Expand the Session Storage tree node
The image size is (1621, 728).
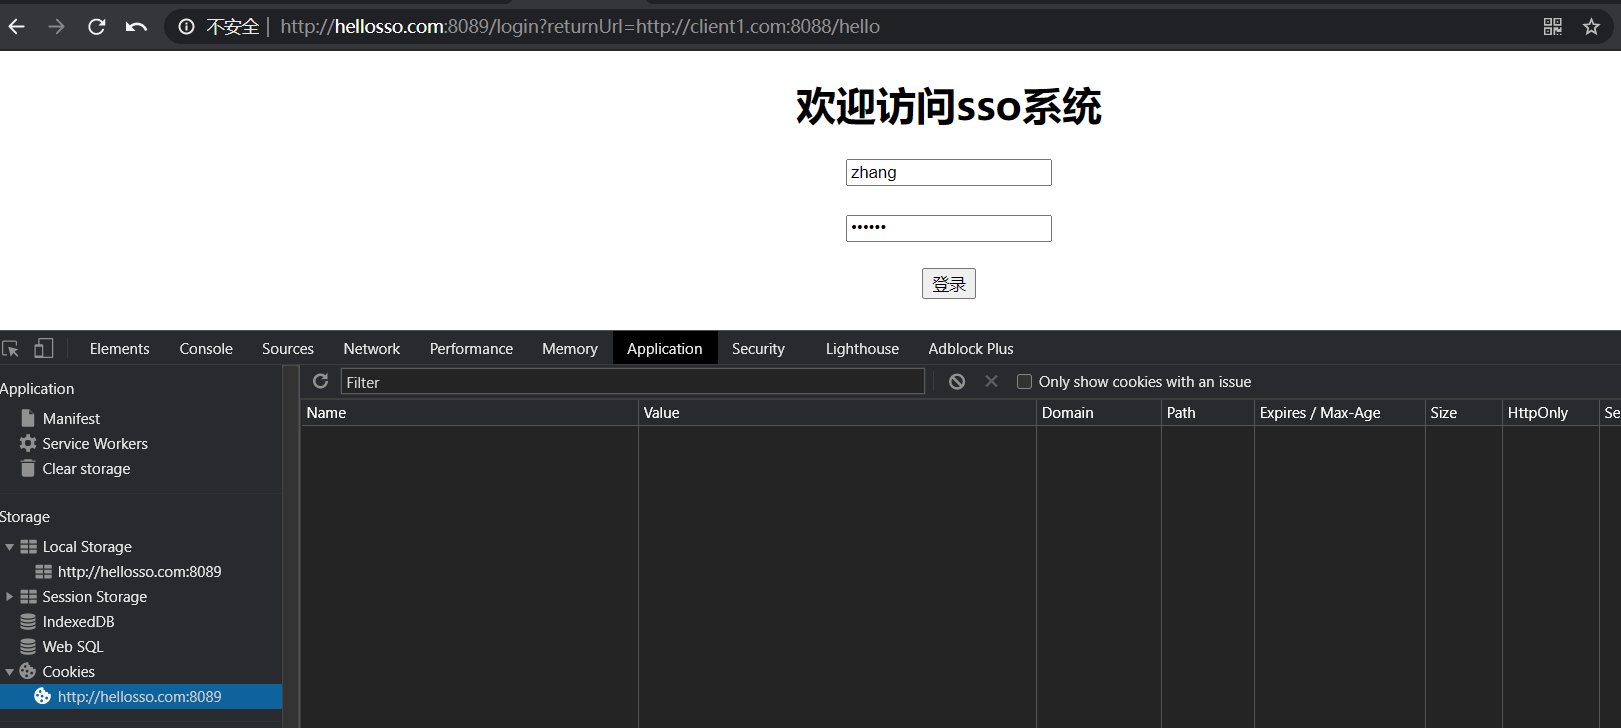[9, 596]
